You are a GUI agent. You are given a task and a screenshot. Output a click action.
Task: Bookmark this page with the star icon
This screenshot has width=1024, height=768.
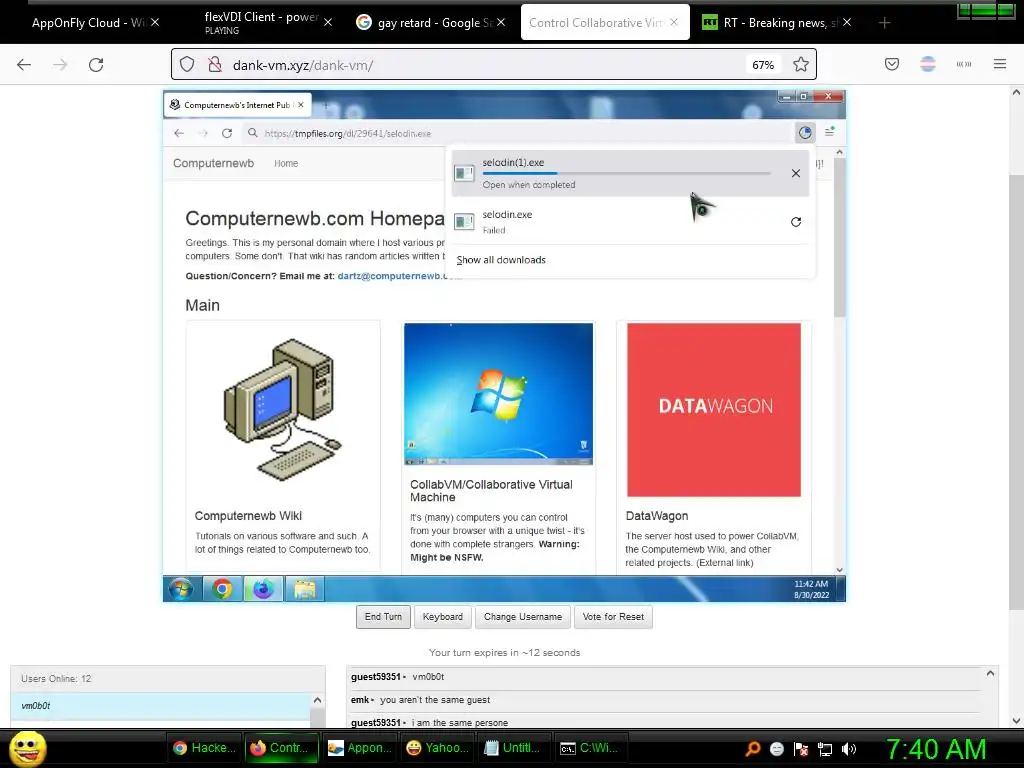(801, 65)
